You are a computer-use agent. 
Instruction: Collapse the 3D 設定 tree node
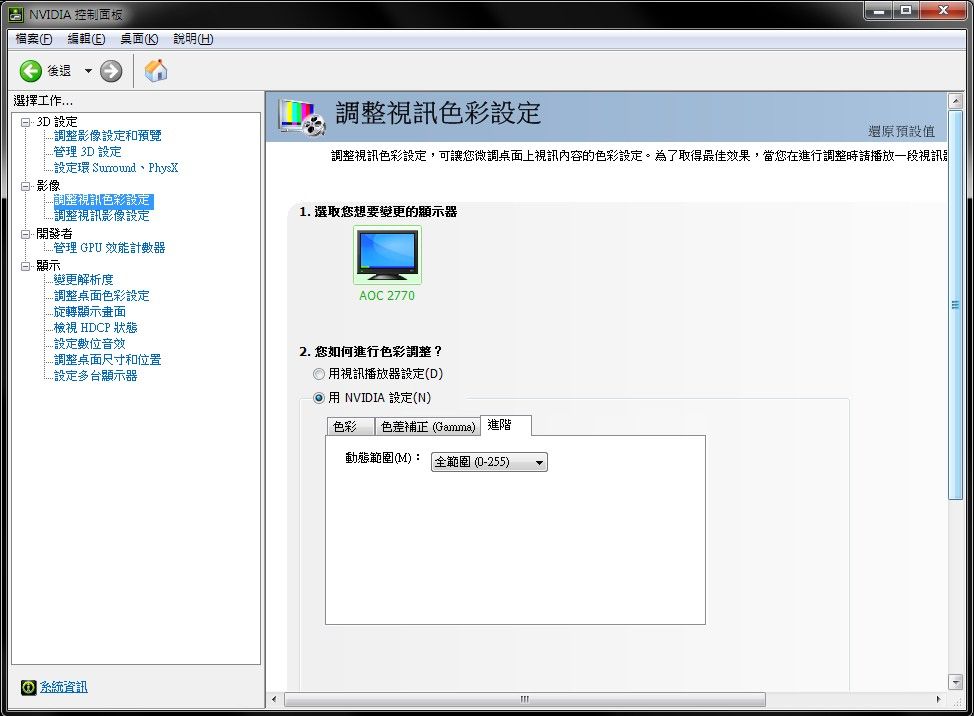[26, 121]
